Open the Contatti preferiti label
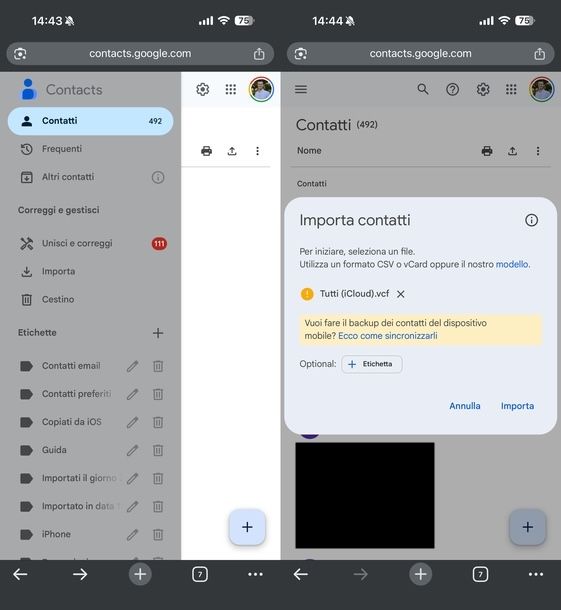Screen dimensions: 561x610 77,394
